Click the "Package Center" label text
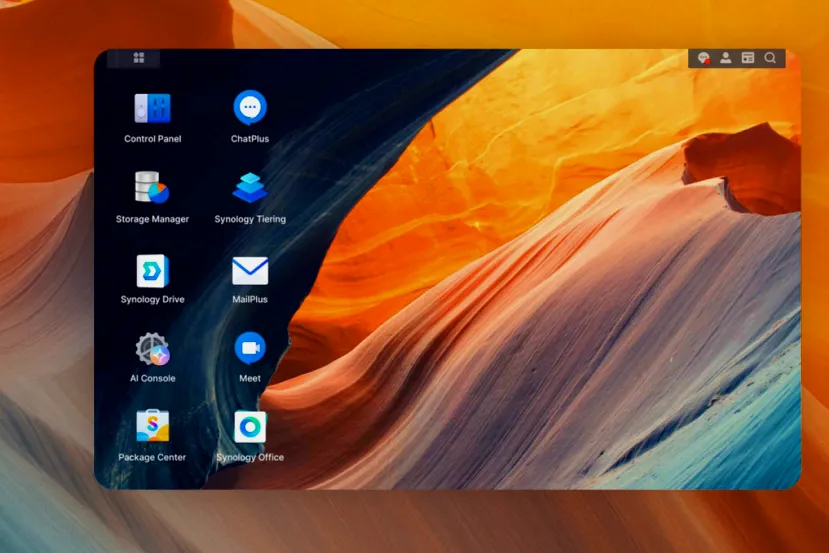 point(152,457)
